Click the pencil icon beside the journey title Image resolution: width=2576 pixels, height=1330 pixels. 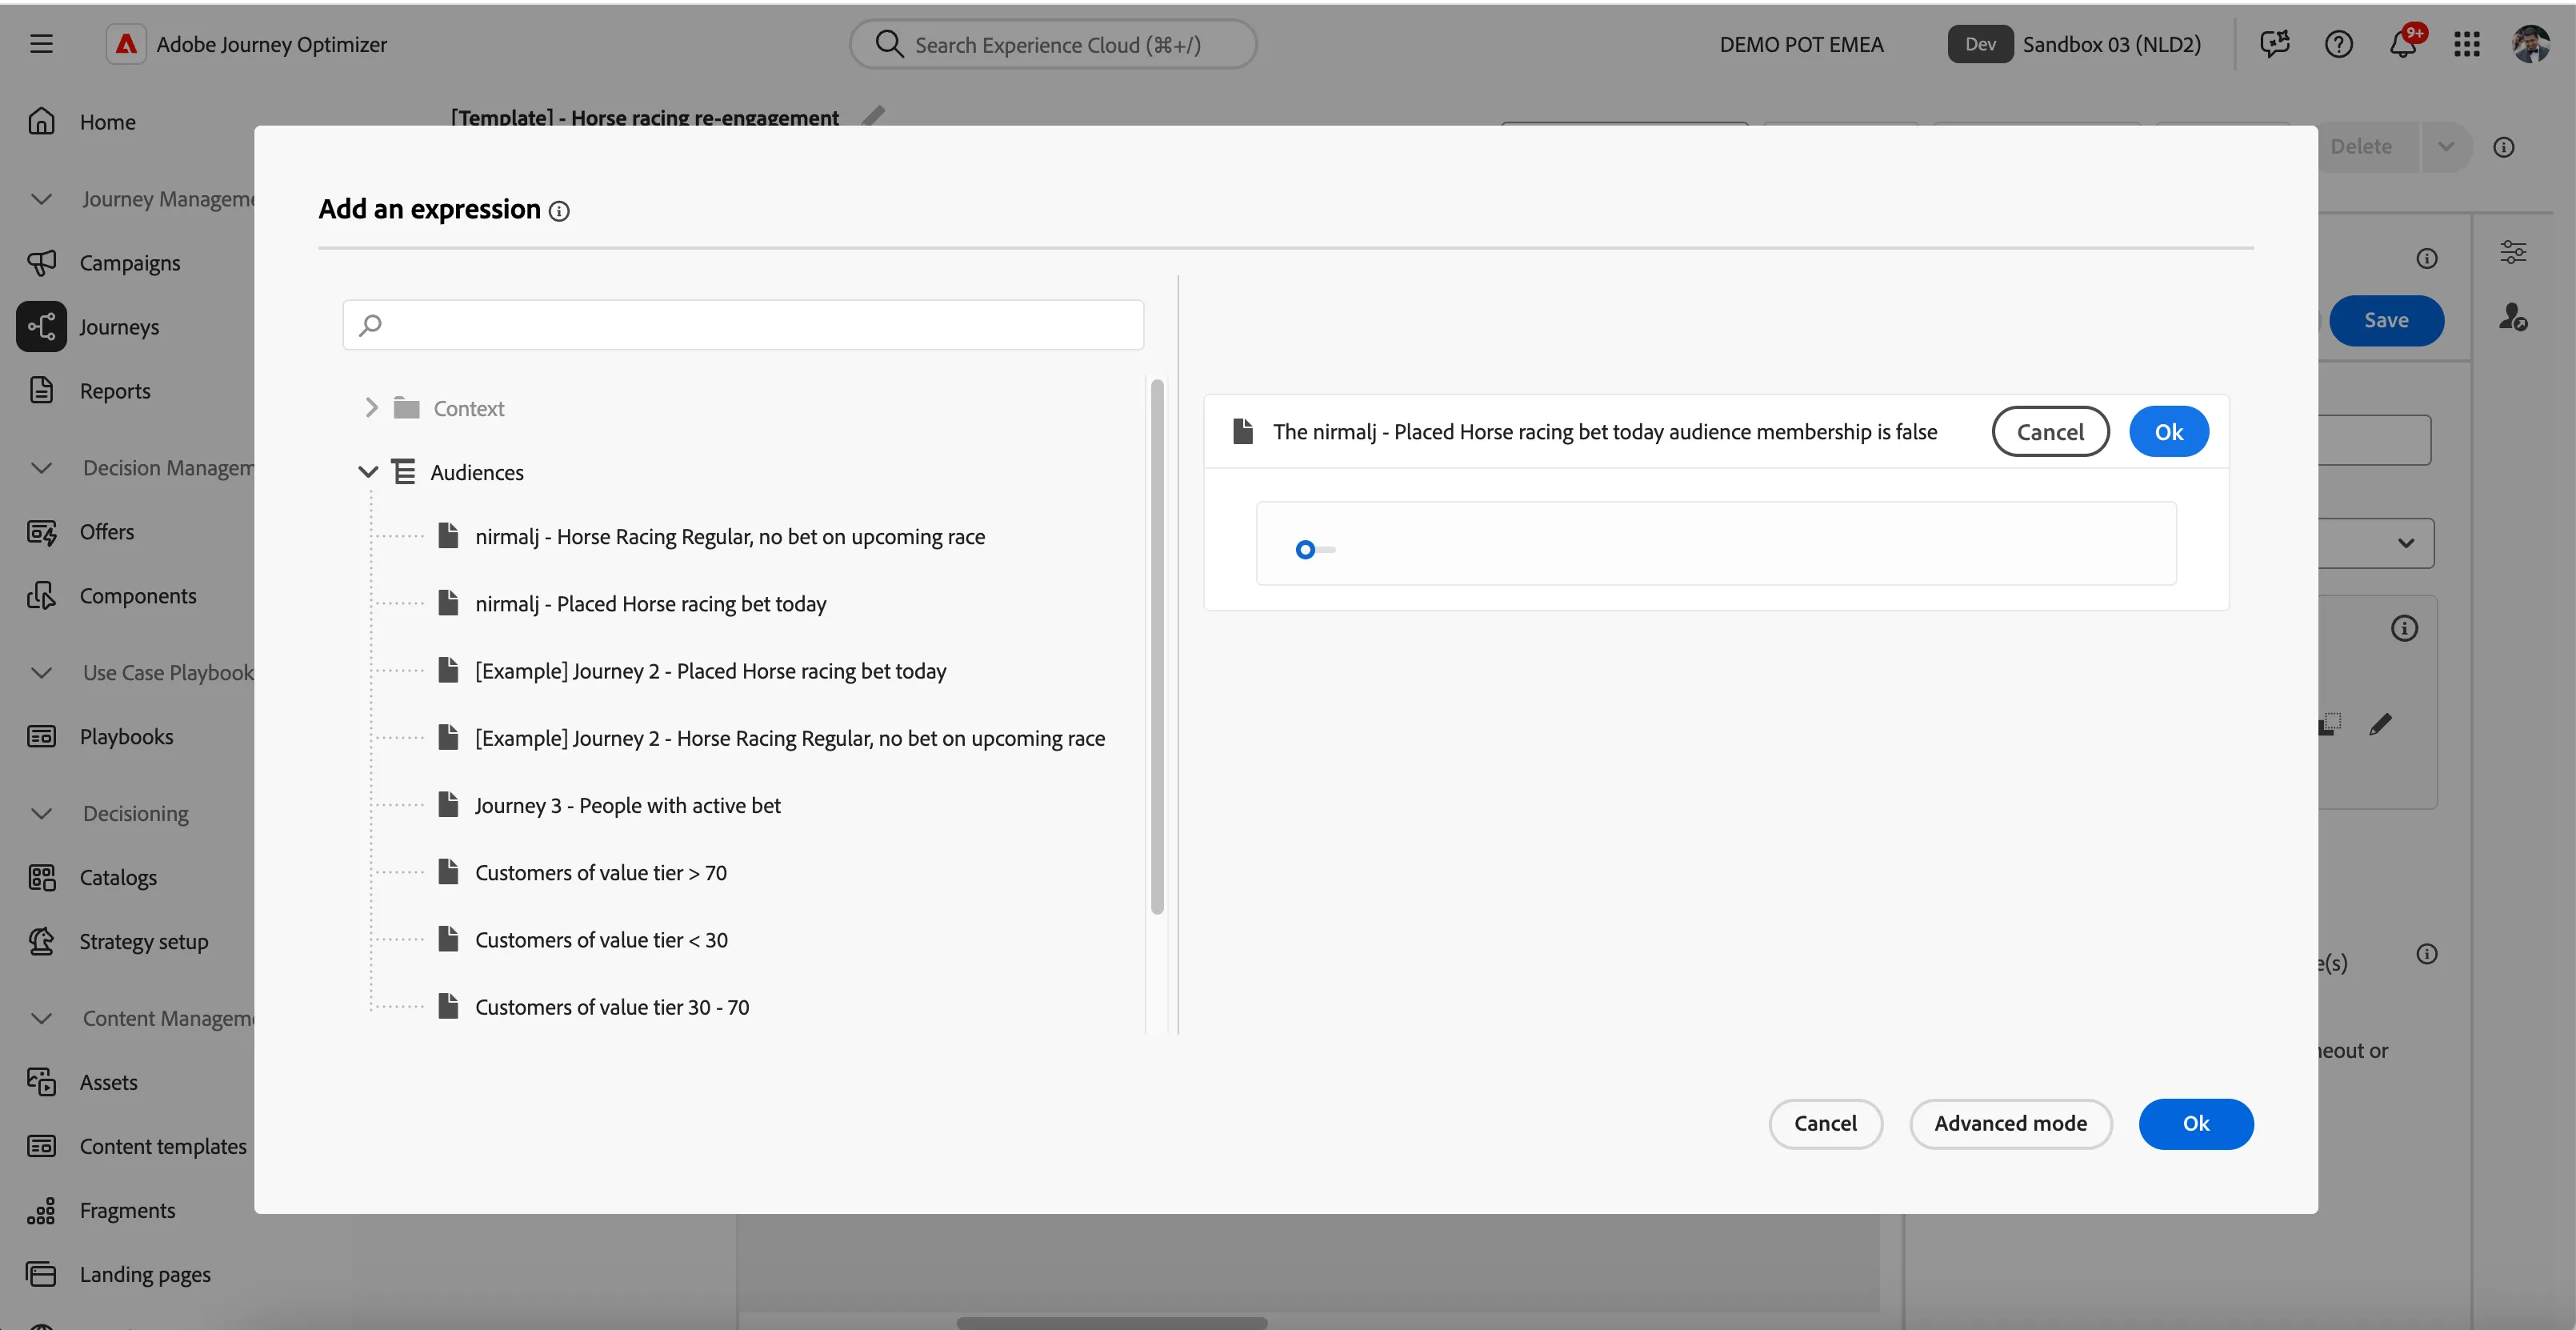(872, 116)
